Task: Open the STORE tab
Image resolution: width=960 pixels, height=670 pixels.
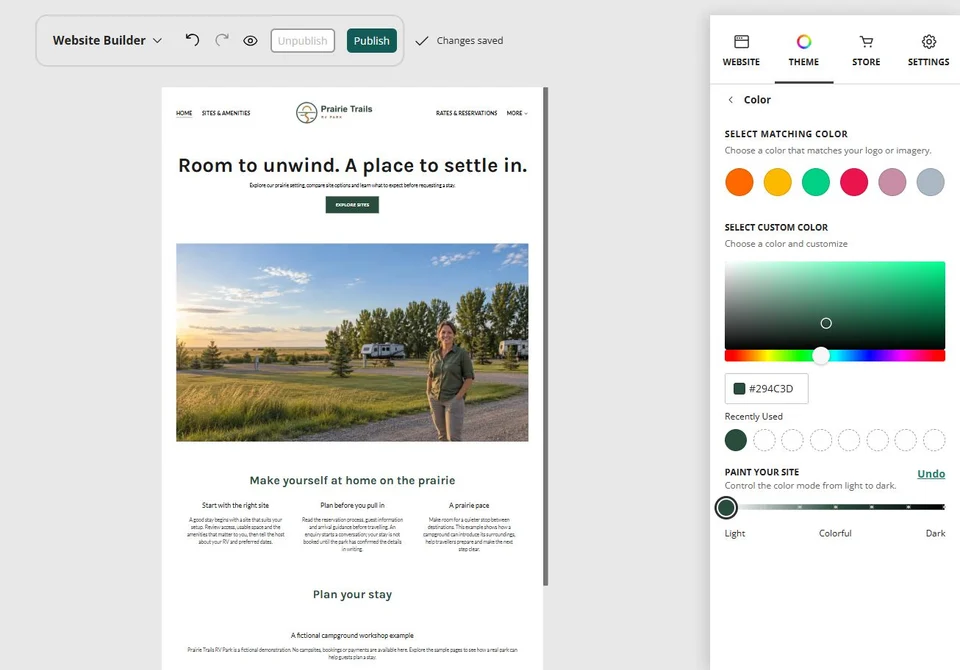Action: click(866, 50)
